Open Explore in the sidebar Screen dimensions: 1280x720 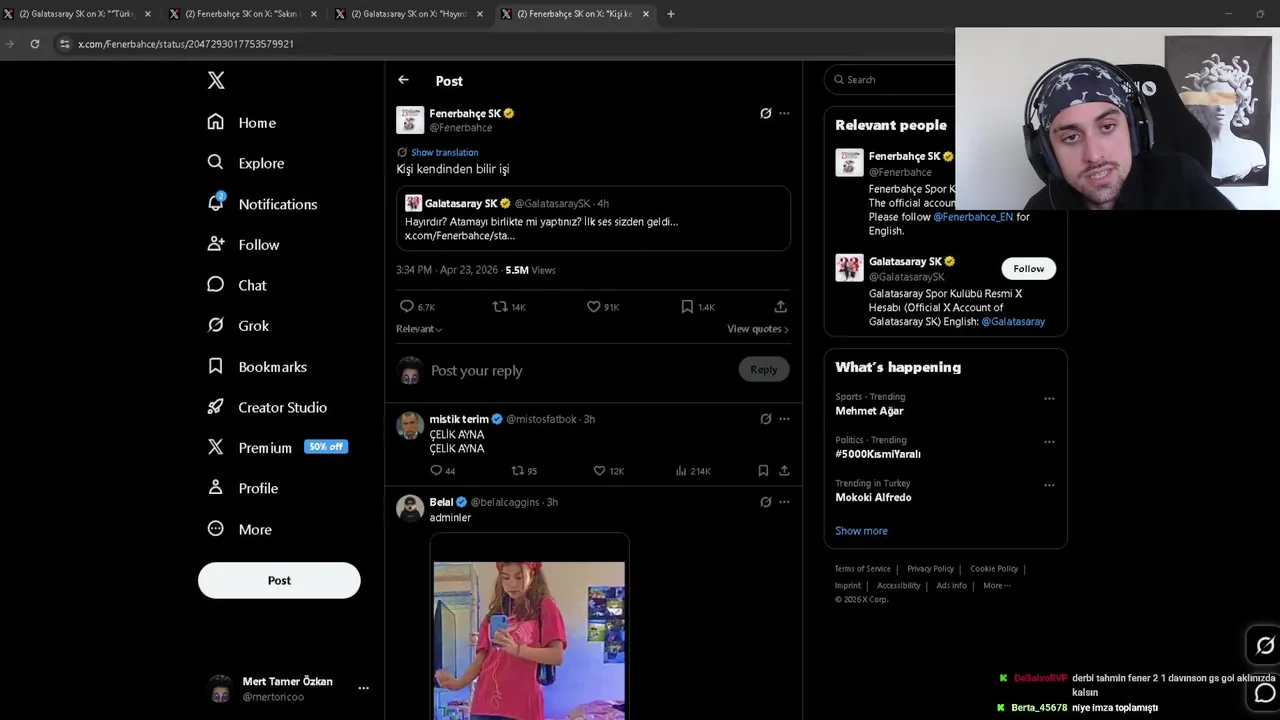(245, 163)
